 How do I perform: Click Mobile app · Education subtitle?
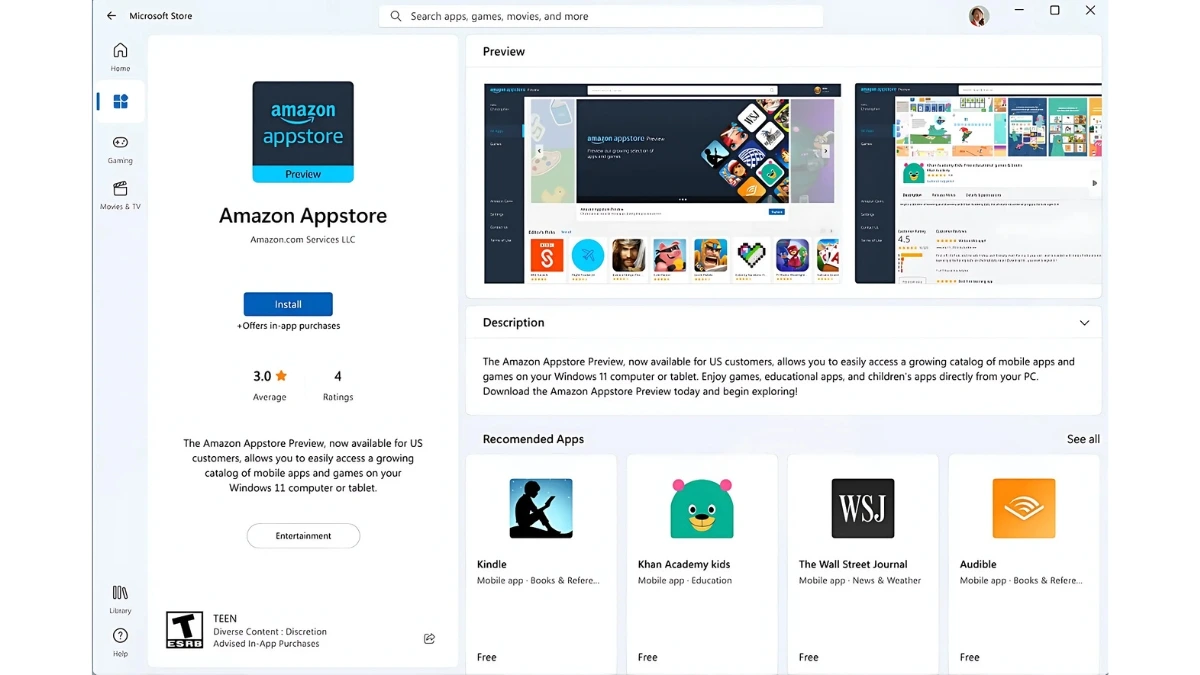(x=685, y=580)
